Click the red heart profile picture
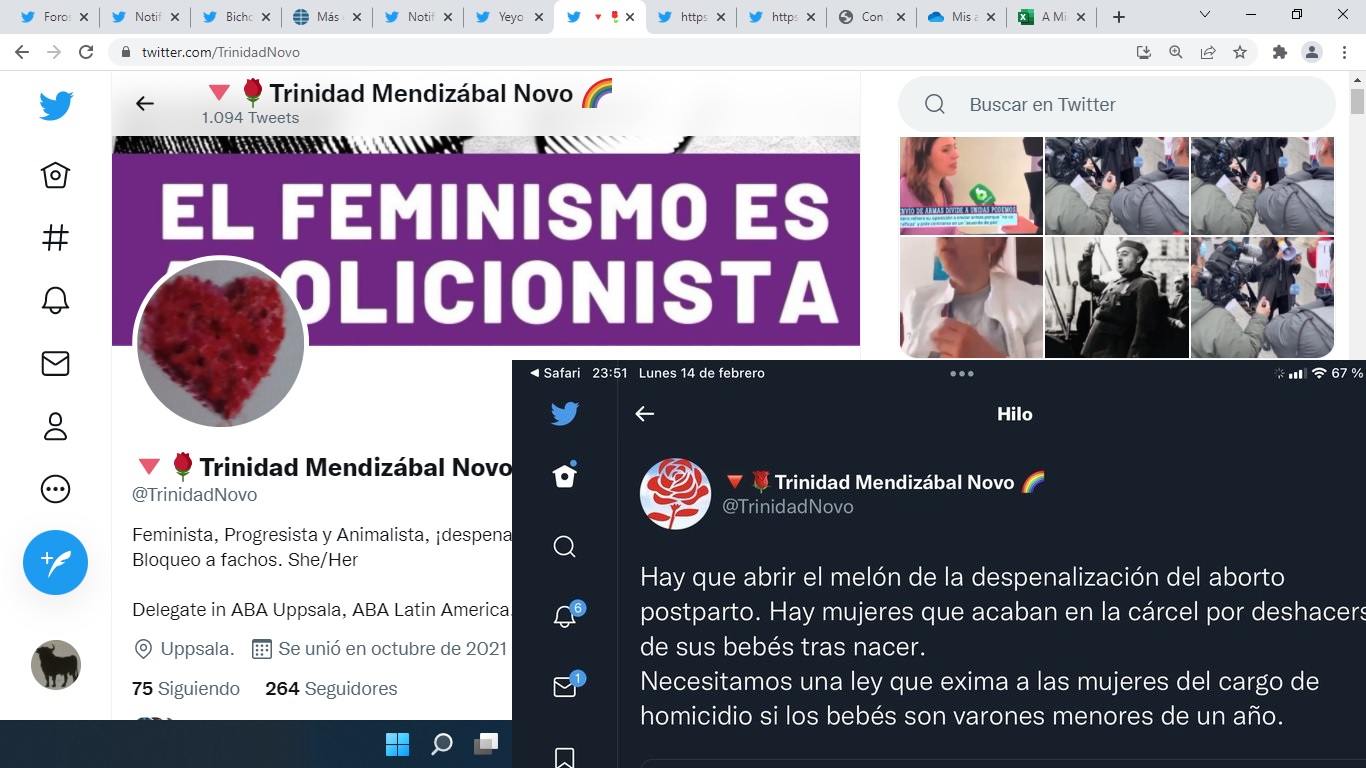Screen dimensions: 1366x768 click(220, 344)
